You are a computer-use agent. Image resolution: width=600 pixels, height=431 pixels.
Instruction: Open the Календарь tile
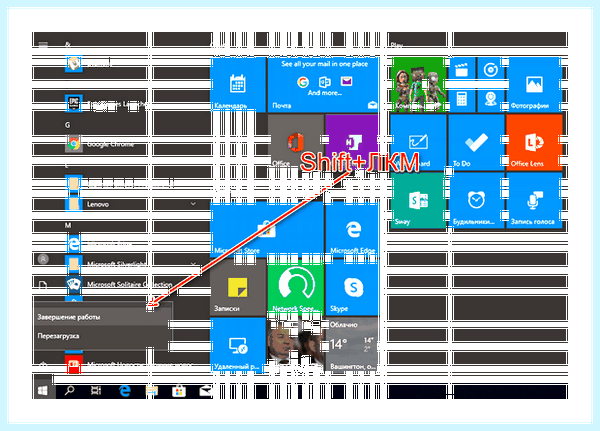tap(238, 84)
